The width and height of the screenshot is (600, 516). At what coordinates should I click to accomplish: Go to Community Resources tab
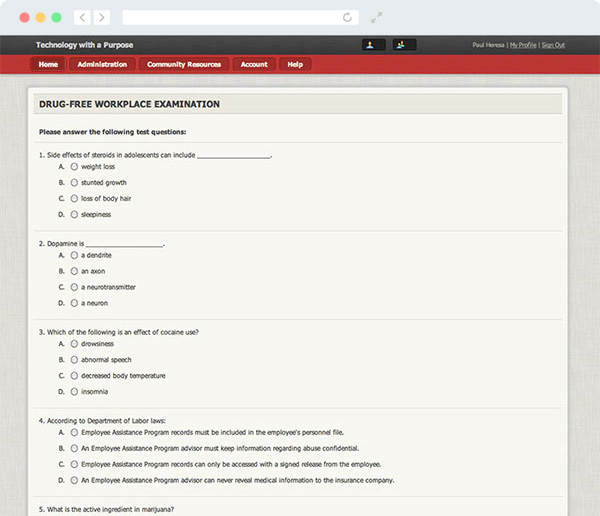184,64
